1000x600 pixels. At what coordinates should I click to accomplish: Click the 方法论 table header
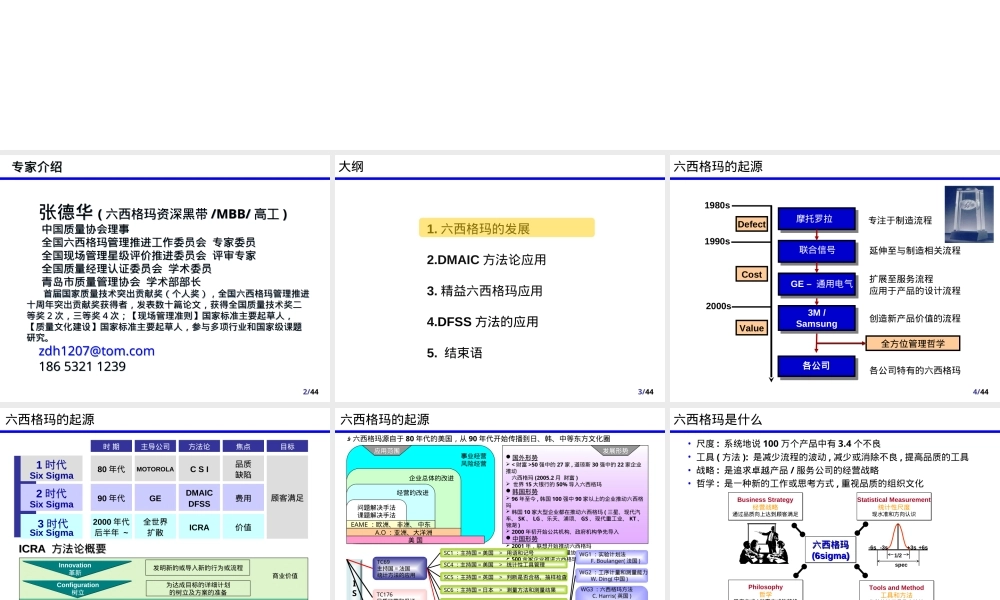click(x=199, y=446)
